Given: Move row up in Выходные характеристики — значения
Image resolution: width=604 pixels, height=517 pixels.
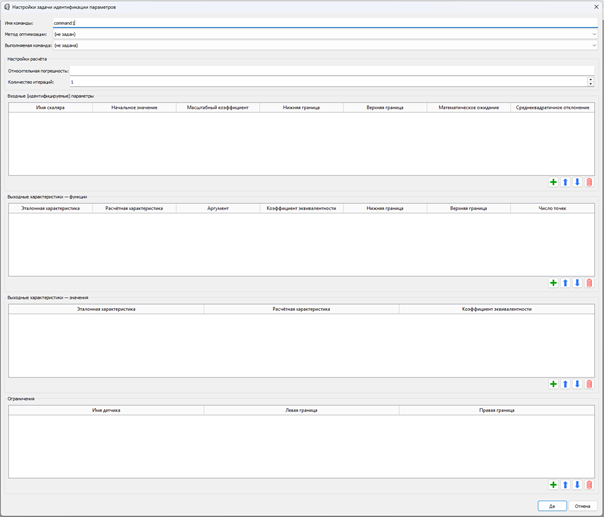Looking at the screenshot, I should [x=565, y=384].
